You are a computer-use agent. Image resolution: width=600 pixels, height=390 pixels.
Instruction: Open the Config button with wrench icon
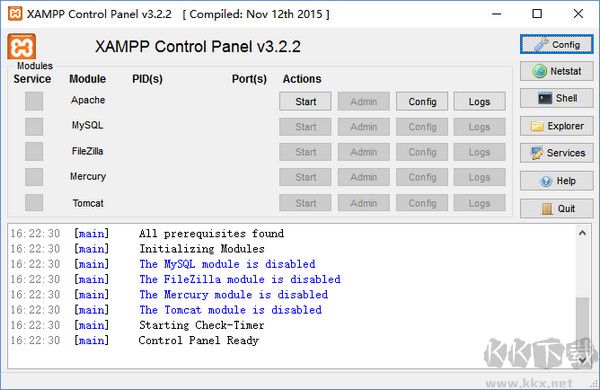556,44
